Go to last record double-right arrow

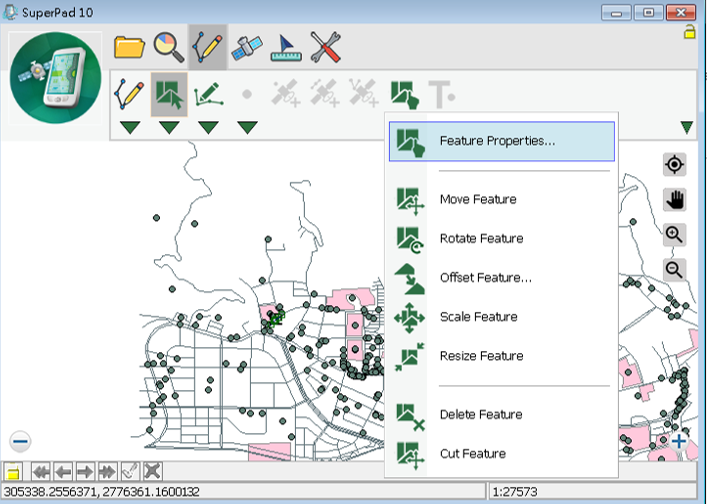(107, 472)
